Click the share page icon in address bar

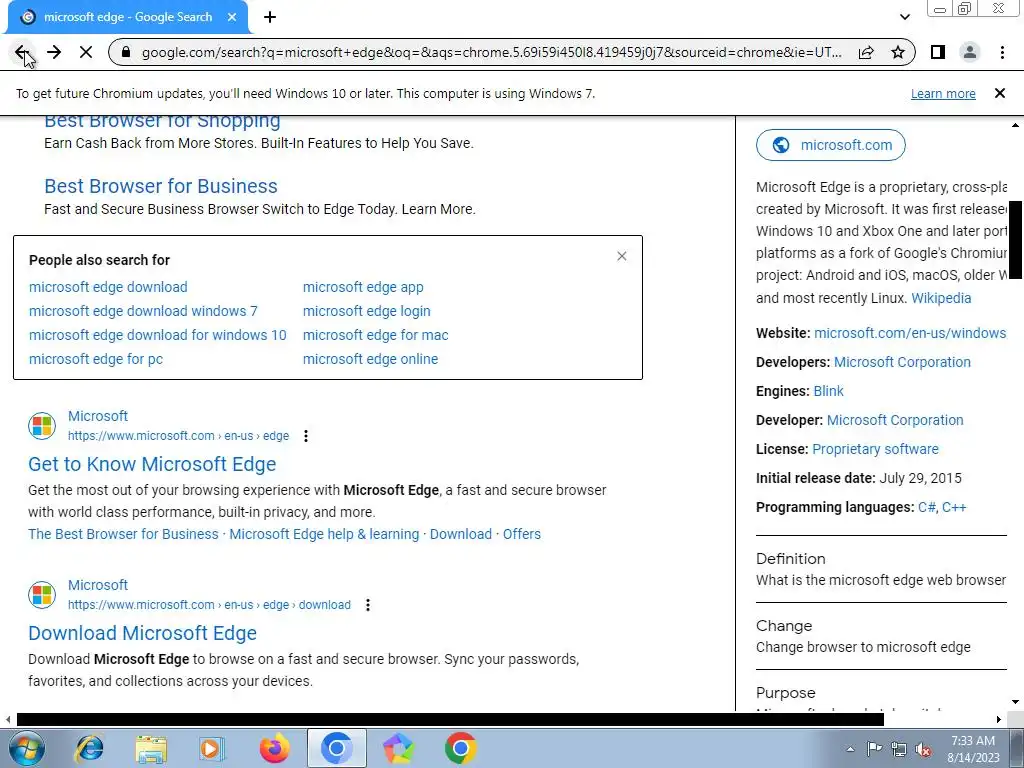pos(866,52)
